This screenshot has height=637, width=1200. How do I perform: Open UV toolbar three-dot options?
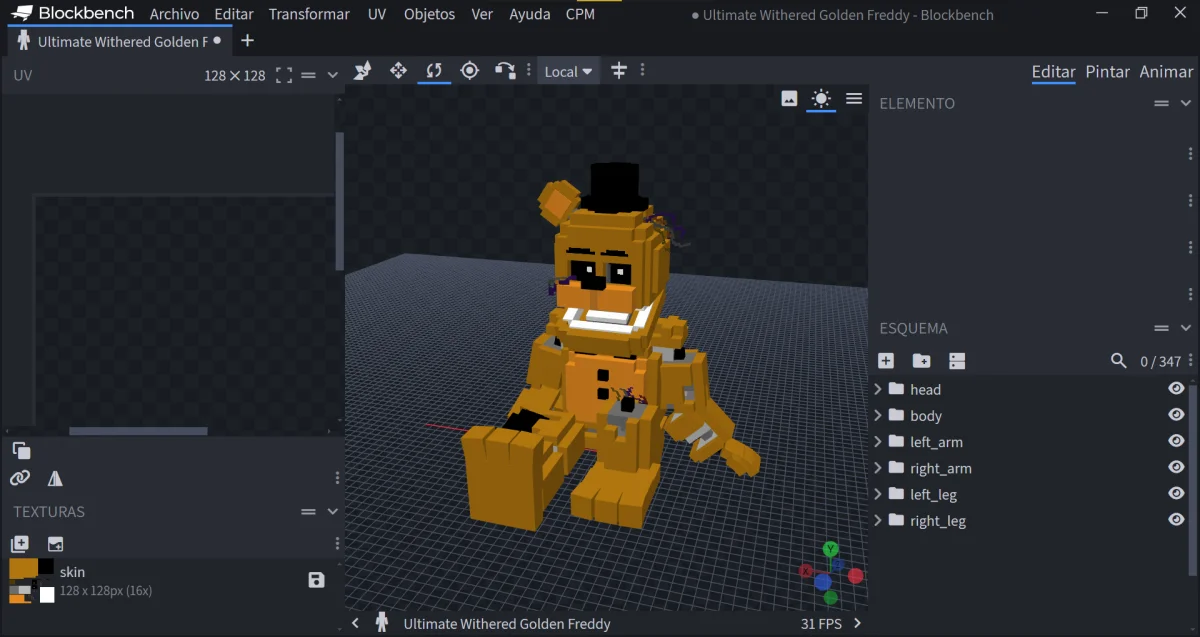tap(337, 478)
